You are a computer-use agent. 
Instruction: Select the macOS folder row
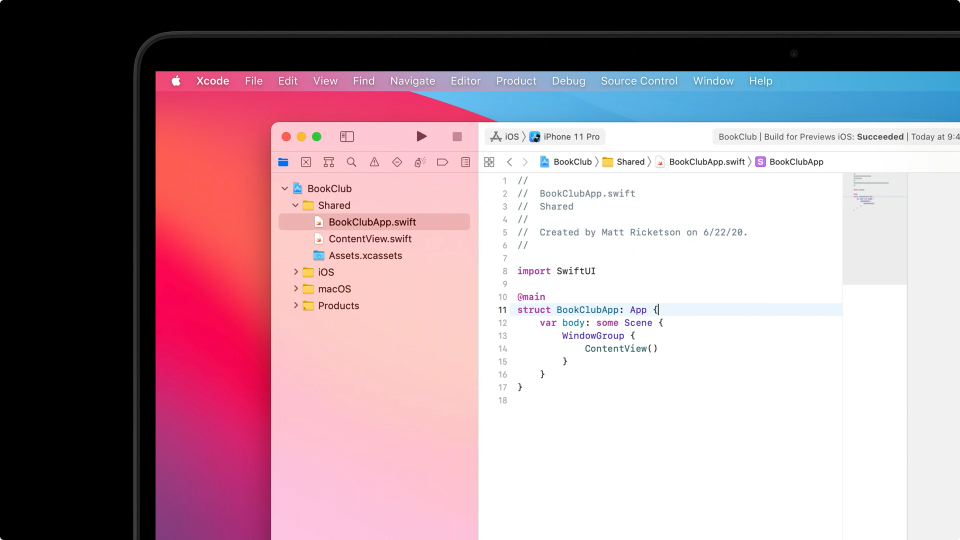point(375,288)
